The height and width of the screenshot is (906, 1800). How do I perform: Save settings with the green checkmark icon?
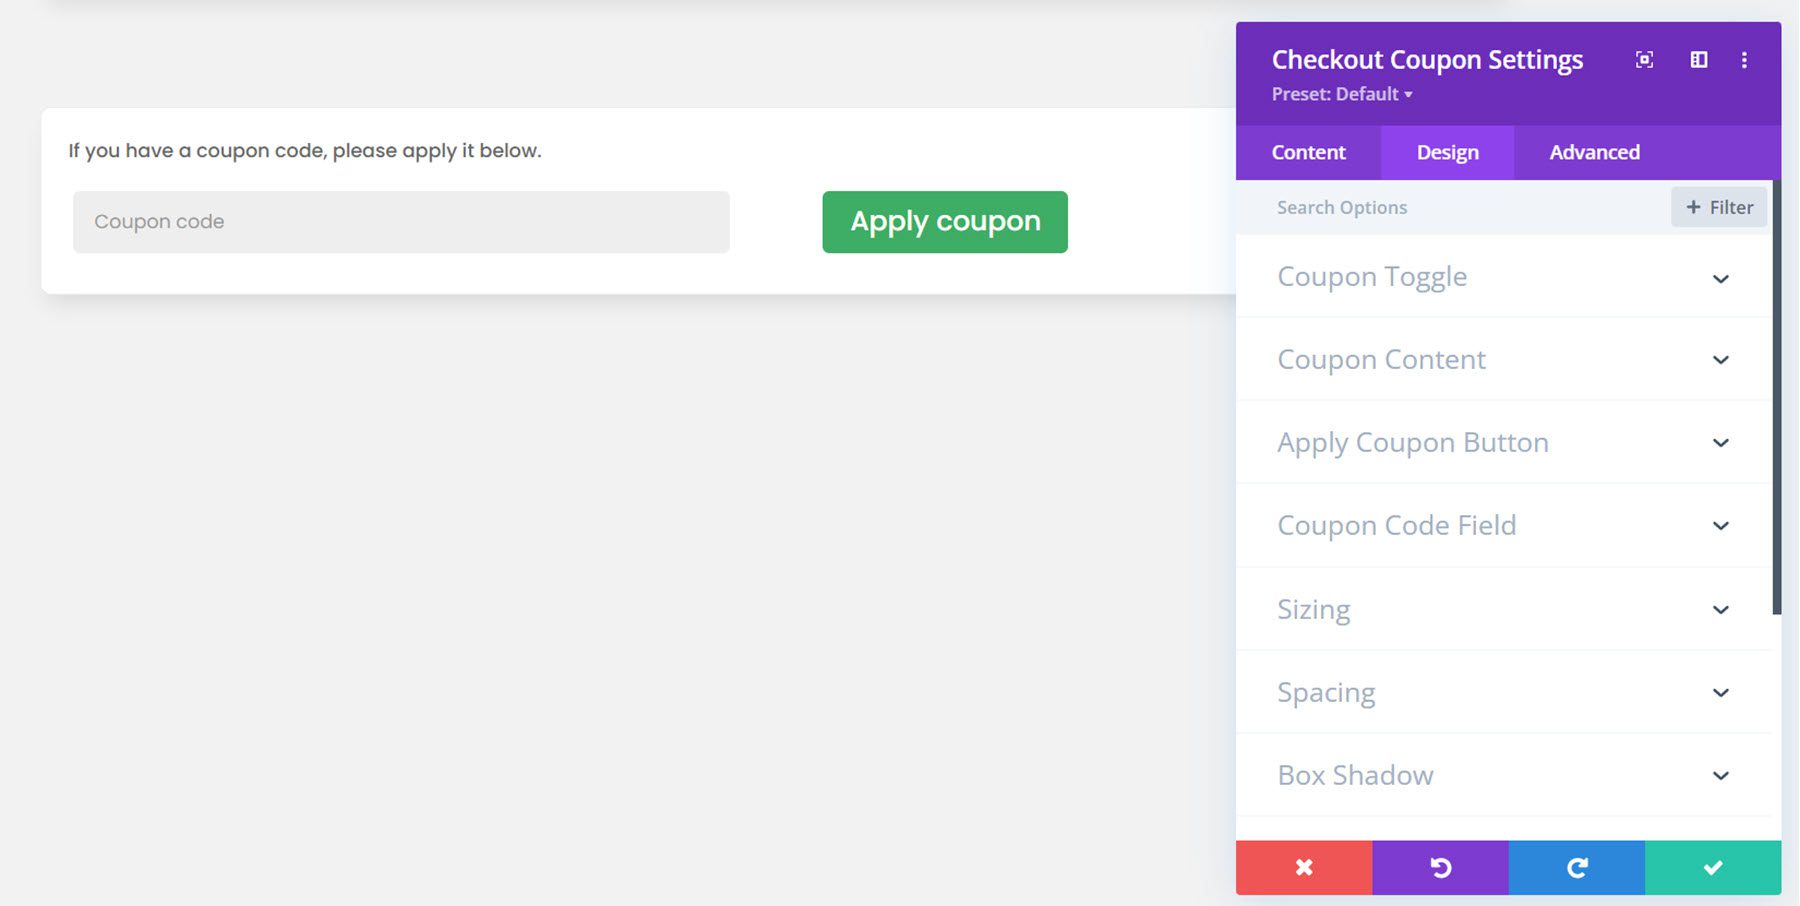pos(1712,867)
